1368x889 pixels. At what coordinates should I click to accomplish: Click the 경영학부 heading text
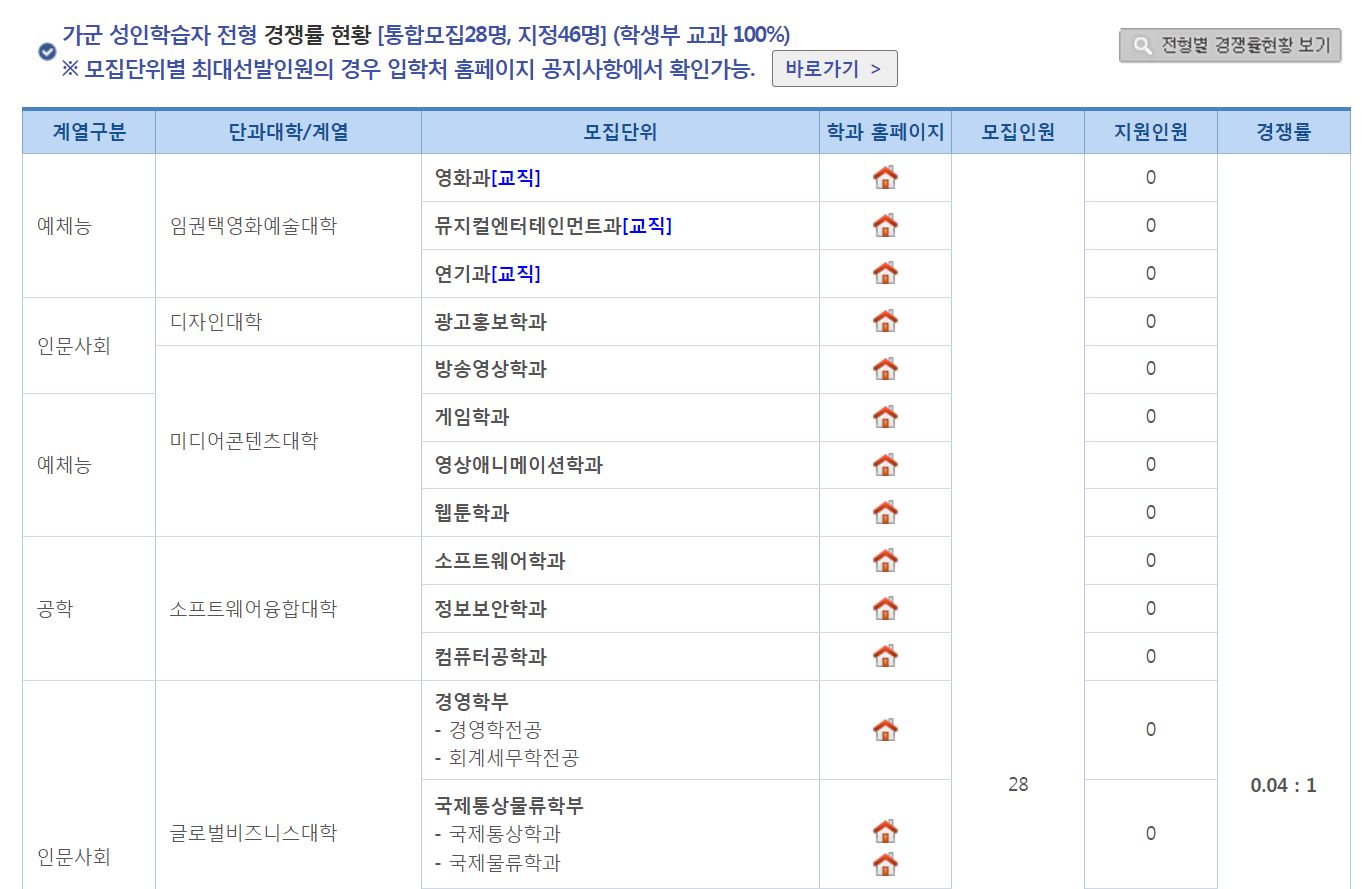pos(472,702)
